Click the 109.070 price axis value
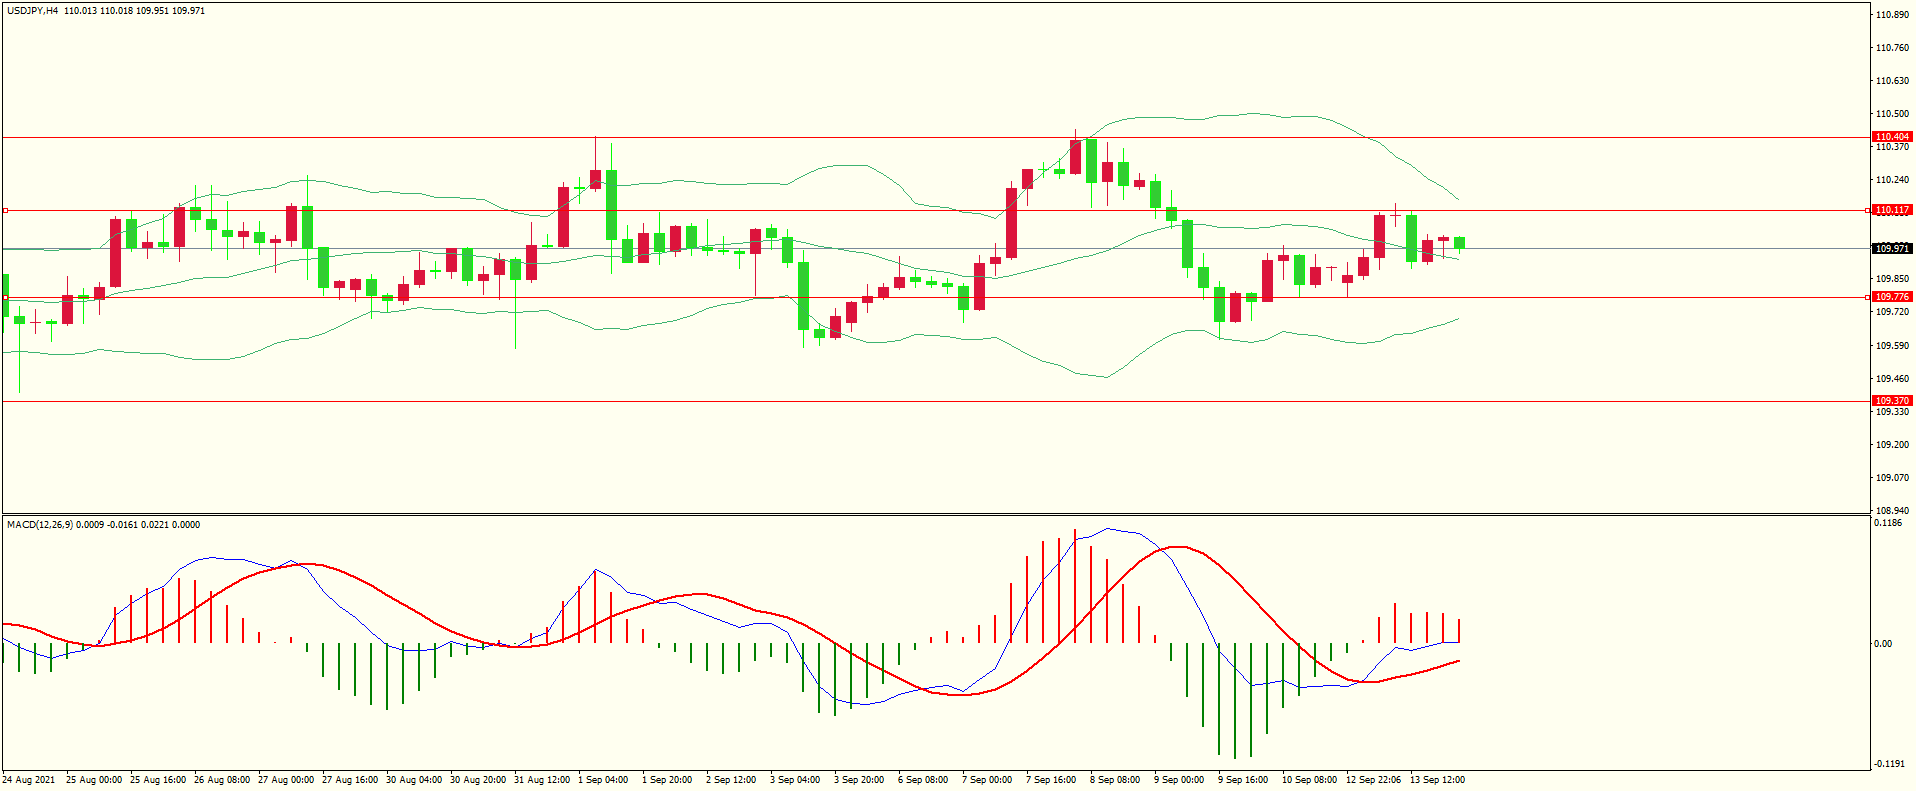This screenshot has width=1916, height=791. [x=1892, y=478]
